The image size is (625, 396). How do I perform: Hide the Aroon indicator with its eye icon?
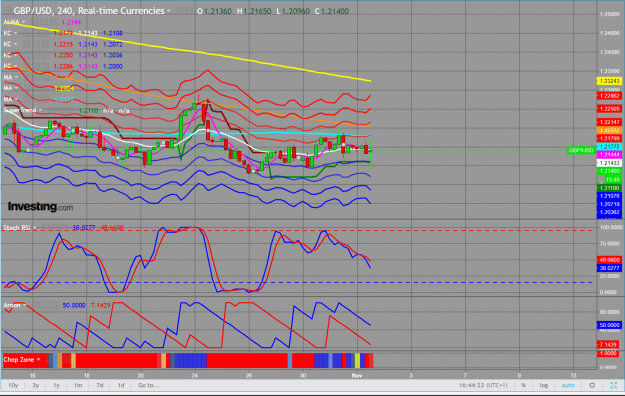point(38,305)
